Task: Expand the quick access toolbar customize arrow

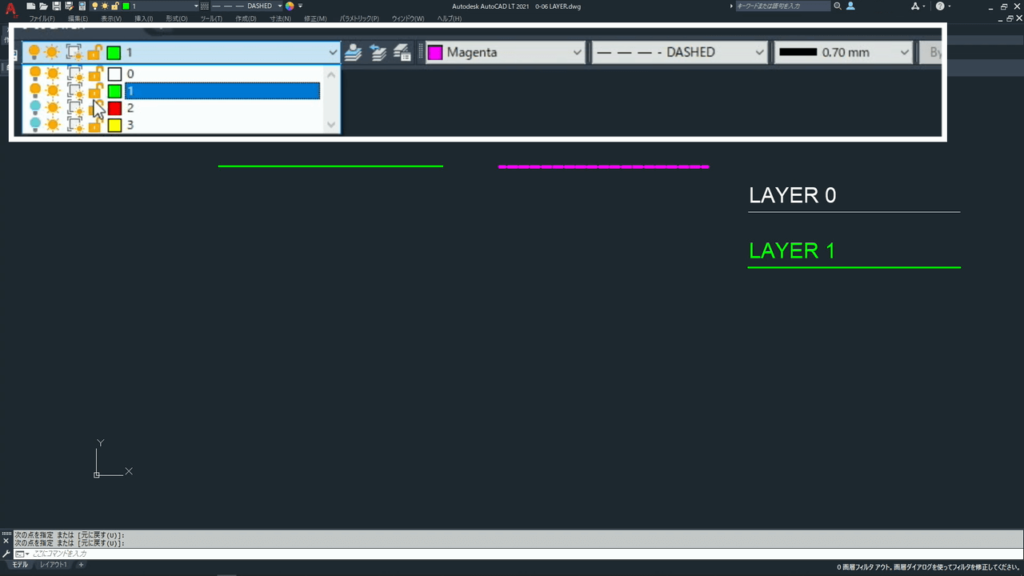Action: point(300,6)
